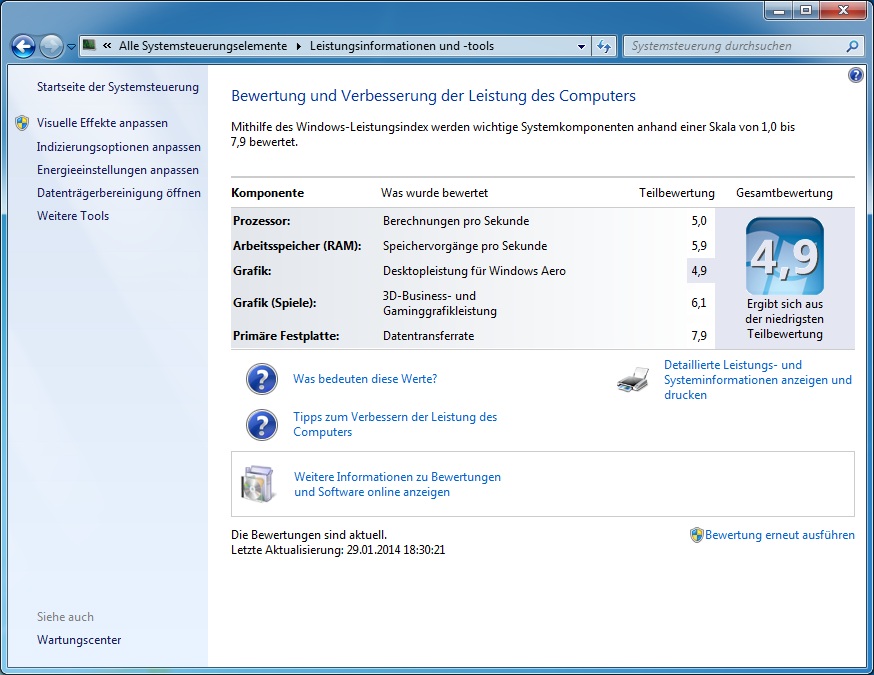Click the Arbeitsspeicher (RAM): row label
The height and width of the screenshot is (675, 874).
pos(297,246)
